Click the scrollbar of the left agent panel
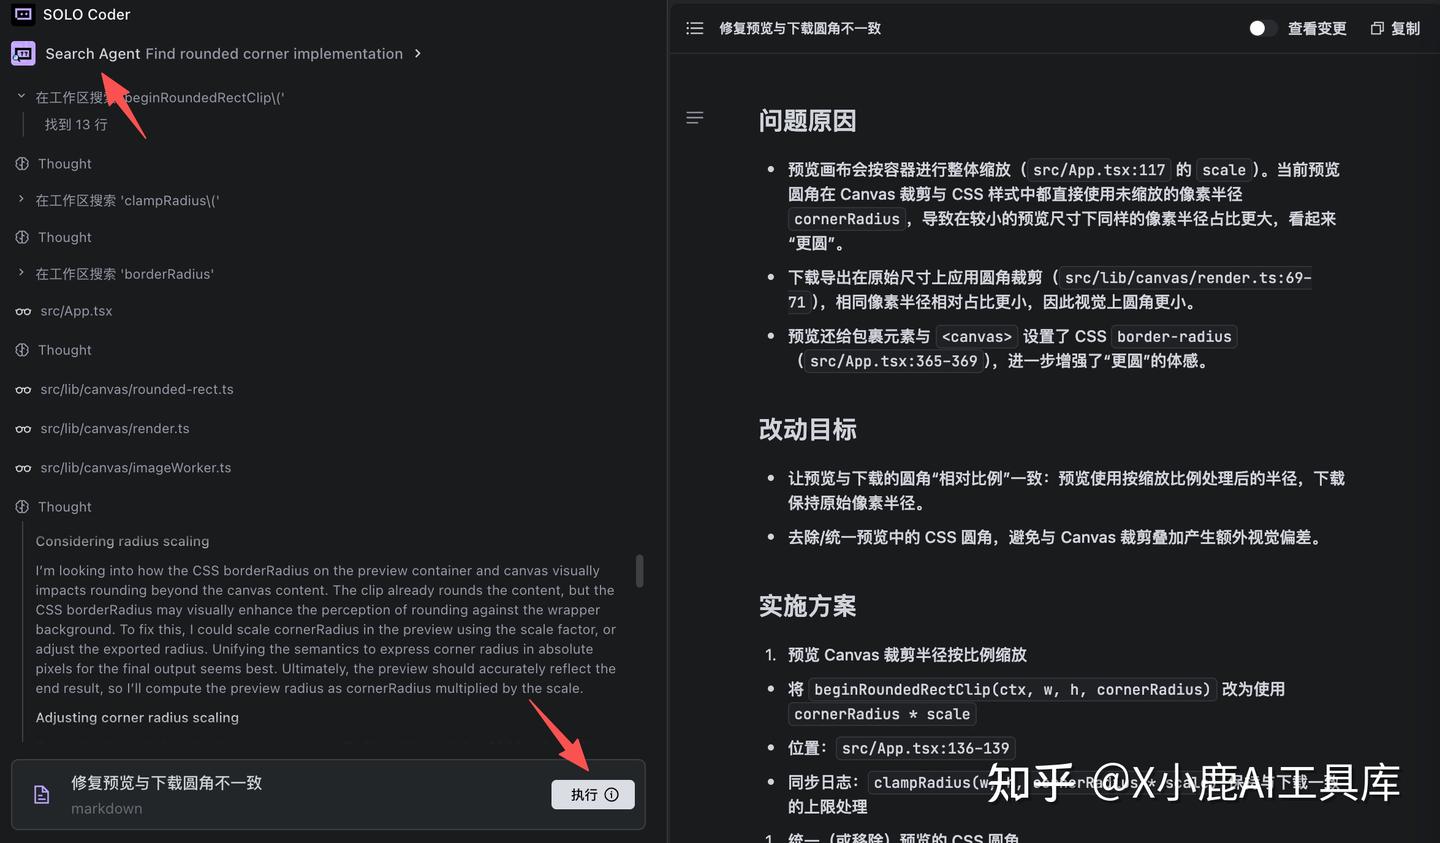Image resolution: width=1440 pixels, height=843 pixels. click(x=639, y=571)
